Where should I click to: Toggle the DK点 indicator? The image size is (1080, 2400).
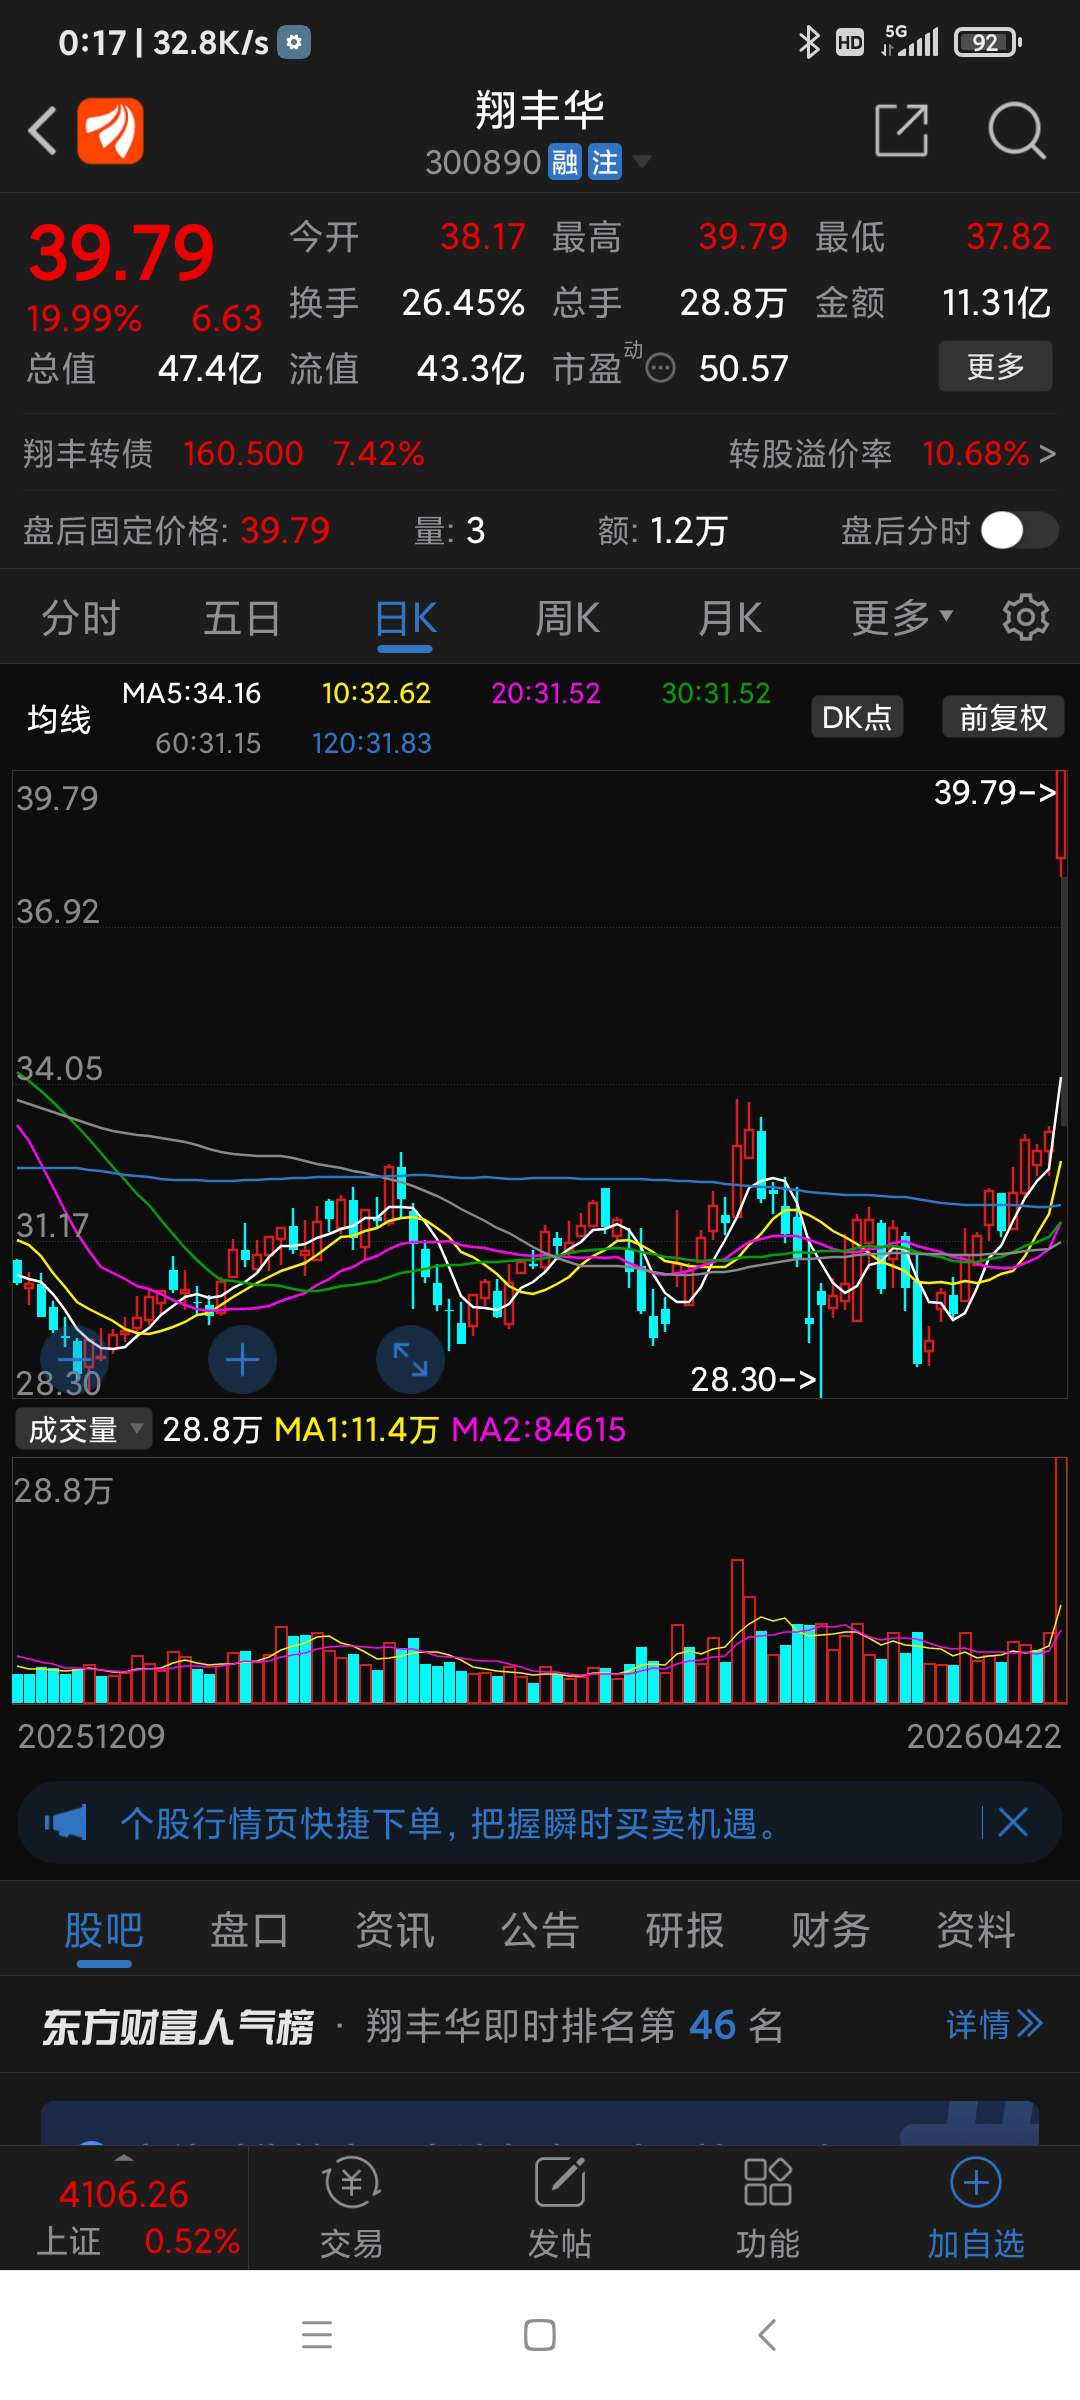pos(857,717)
